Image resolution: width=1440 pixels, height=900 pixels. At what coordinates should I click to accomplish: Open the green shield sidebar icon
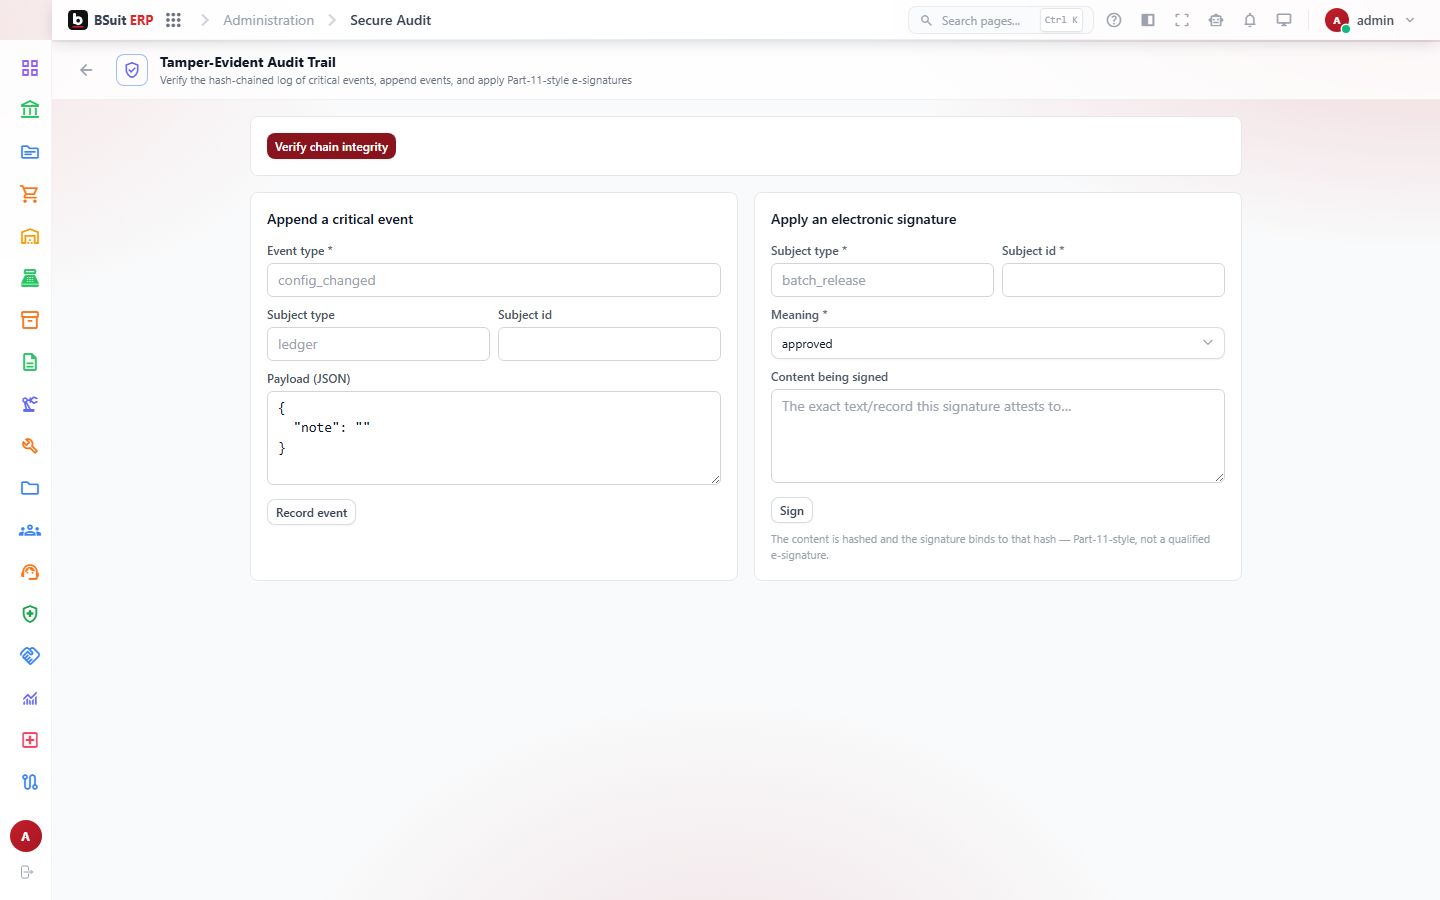[30, 614]
